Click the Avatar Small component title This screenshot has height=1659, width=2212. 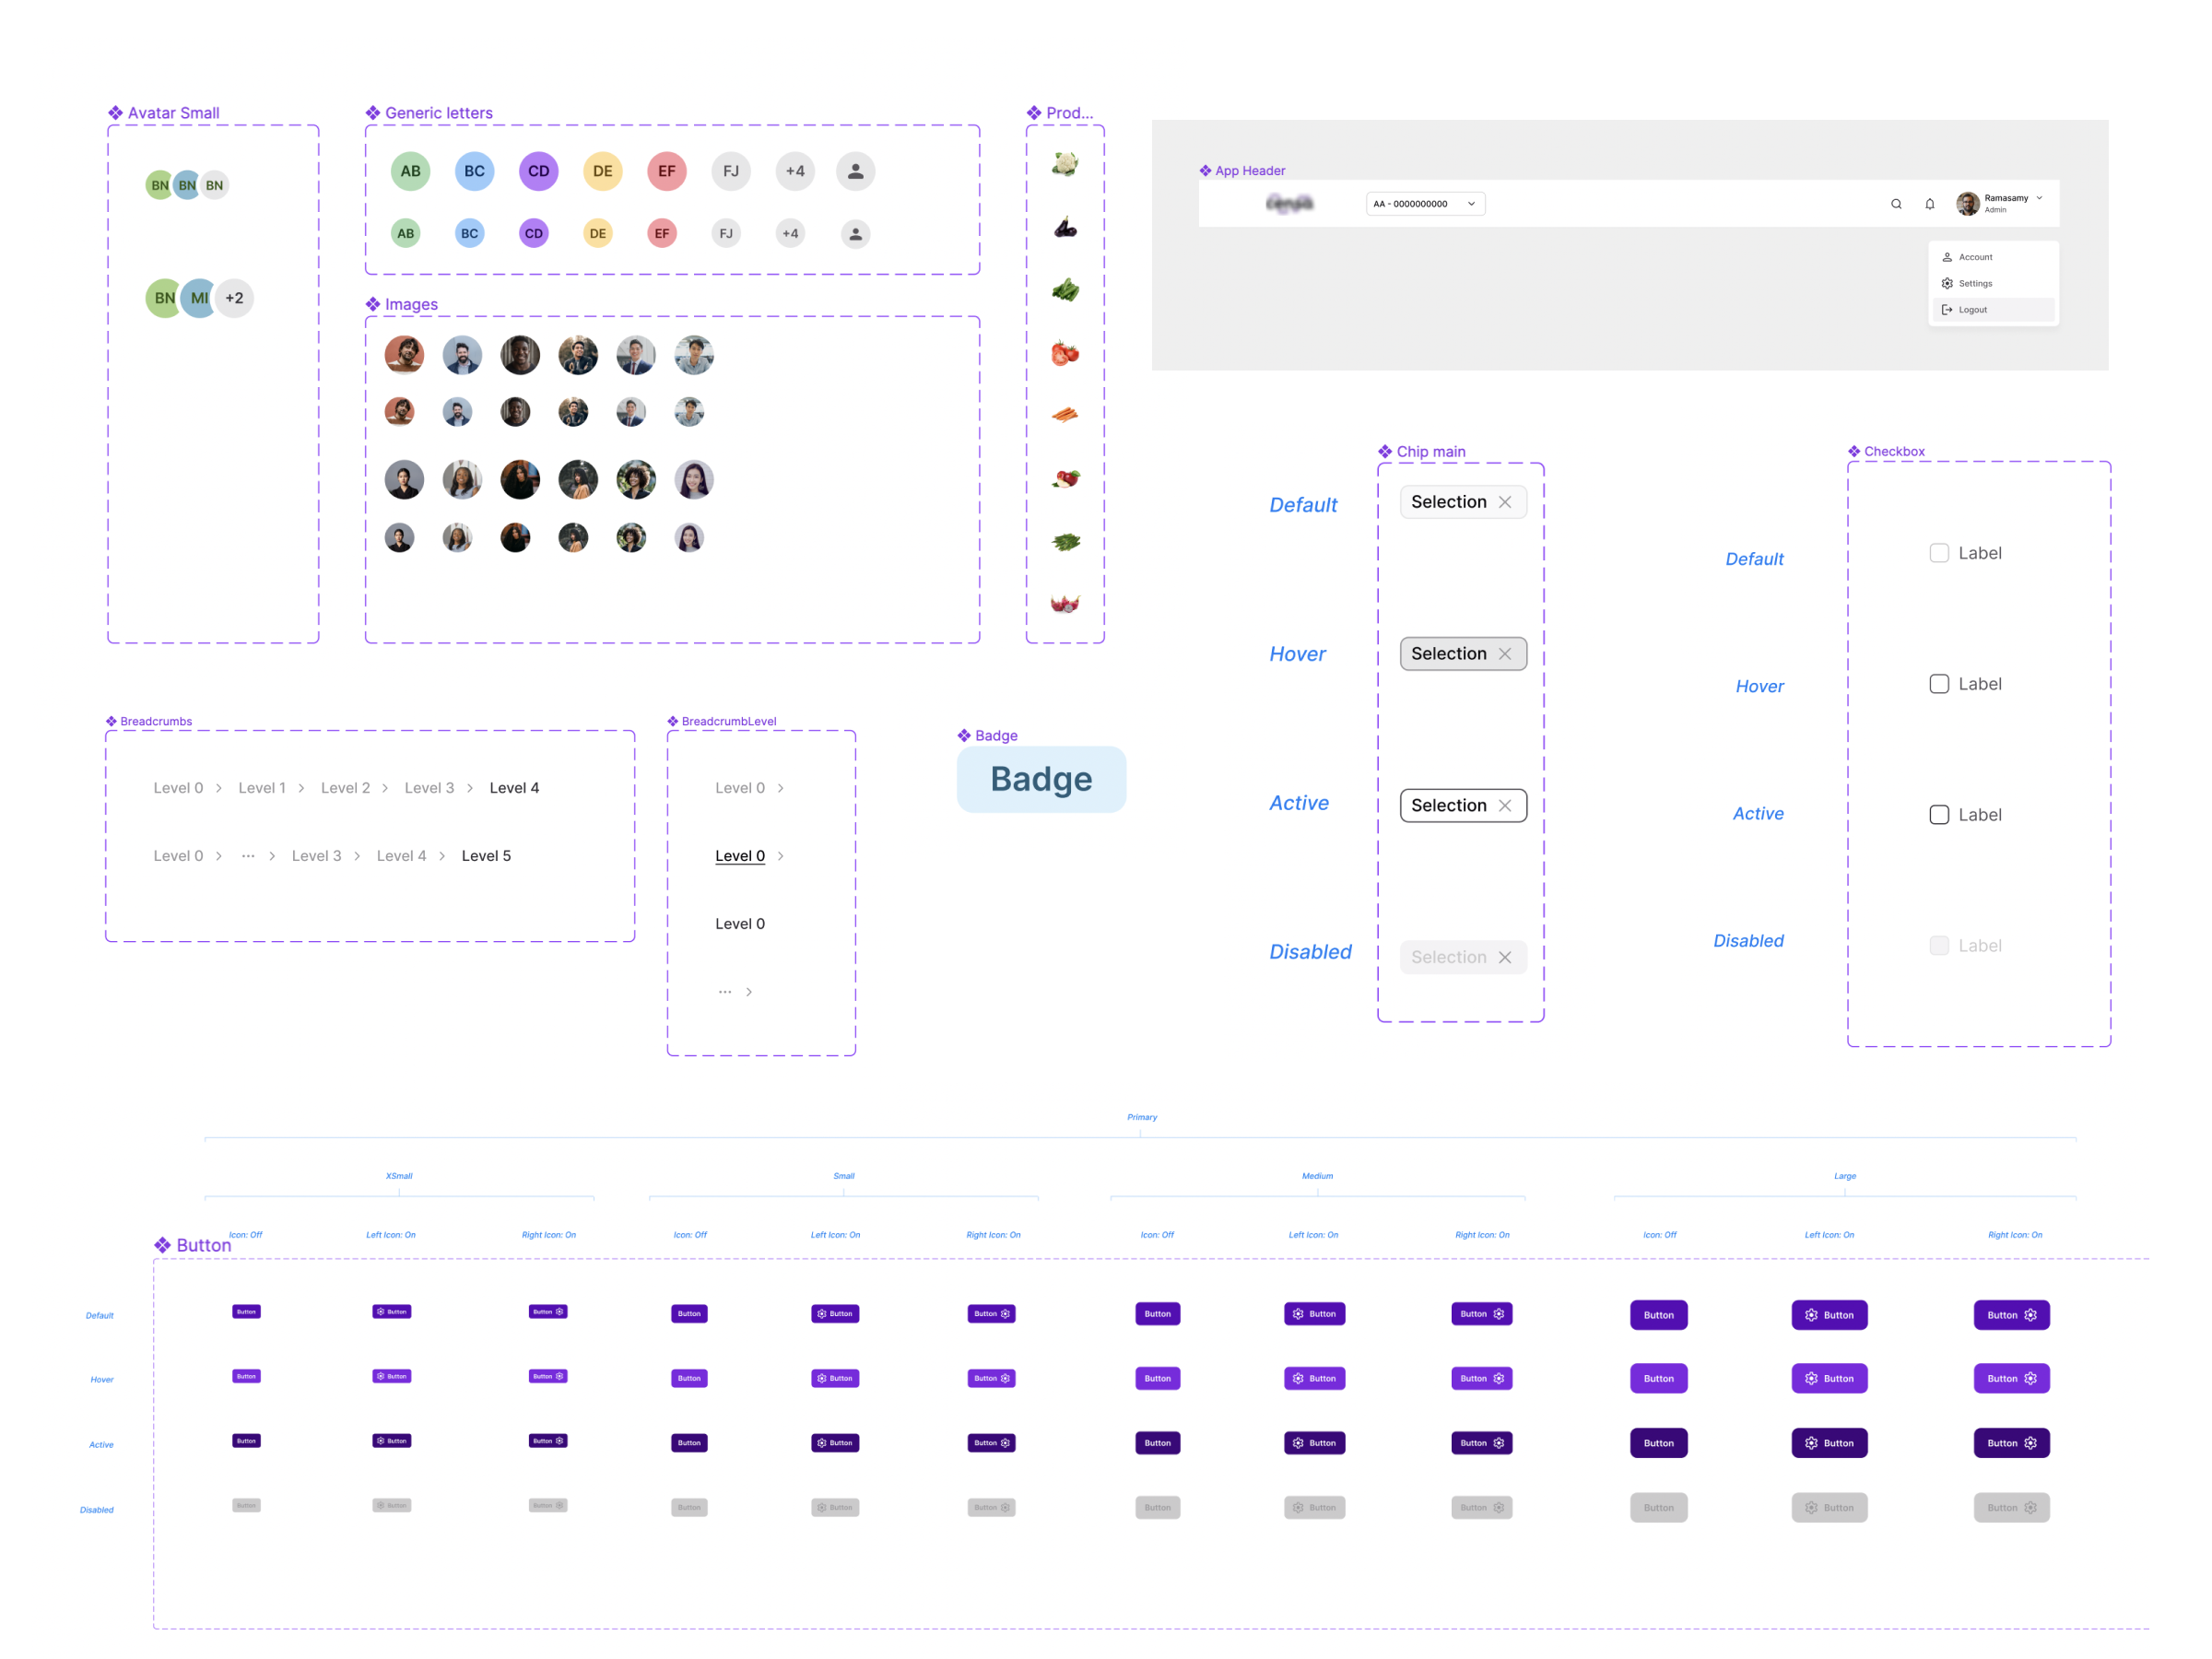(x=173, y=113)
